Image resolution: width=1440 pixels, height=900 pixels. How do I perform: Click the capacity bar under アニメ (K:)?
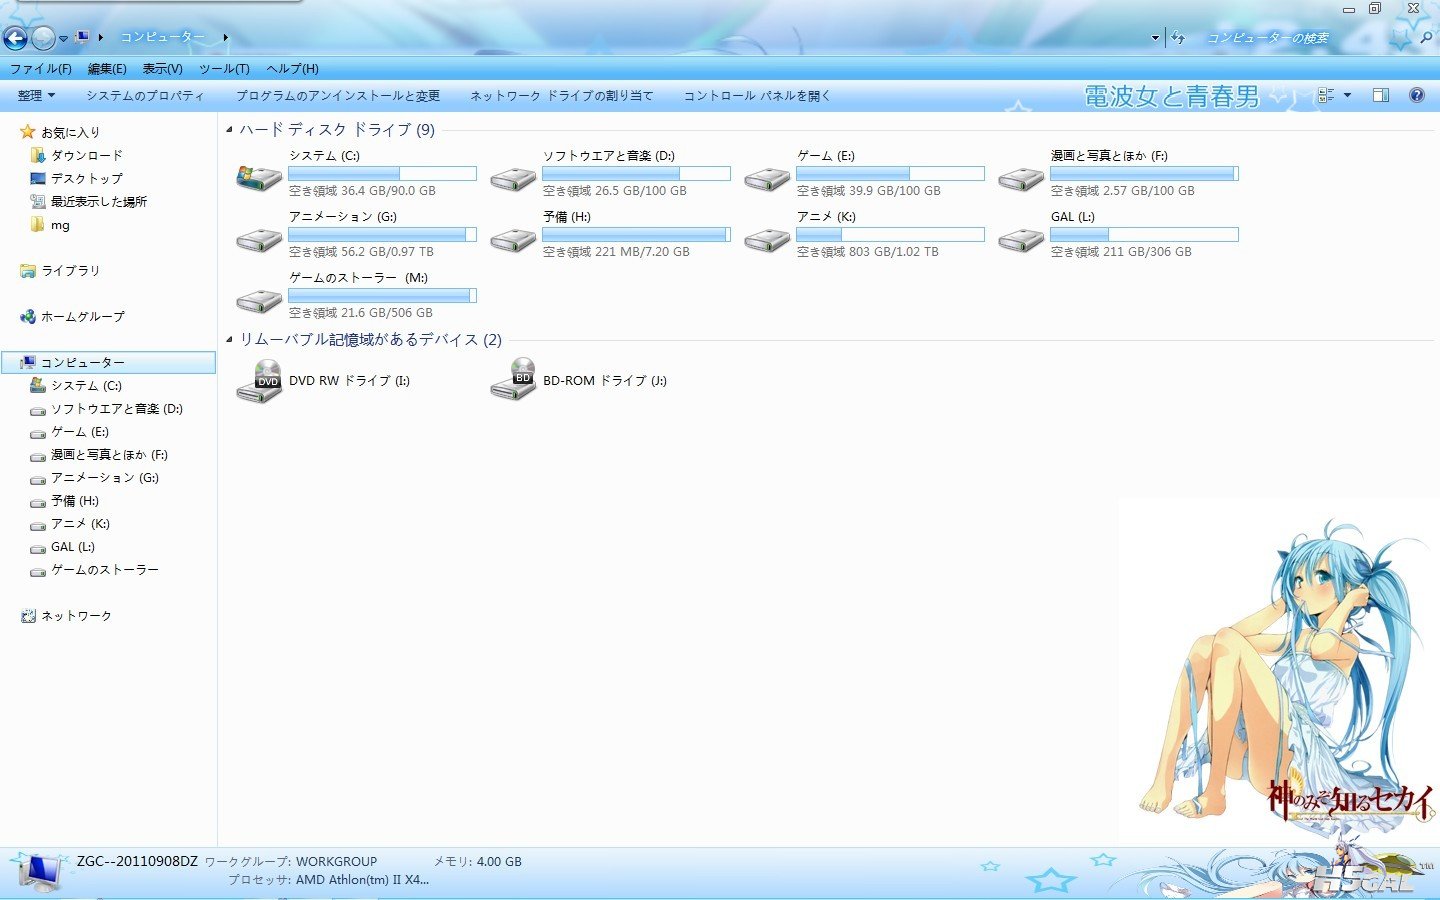pyautogui.click(x=890, y=235)
